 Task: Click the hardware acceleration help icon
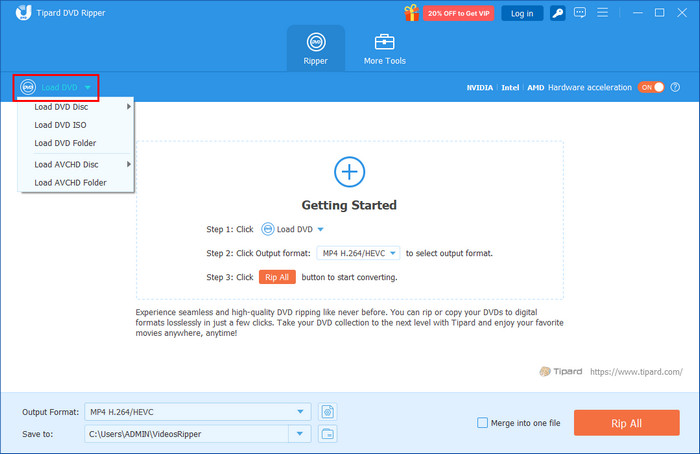[x=676, y=87]
